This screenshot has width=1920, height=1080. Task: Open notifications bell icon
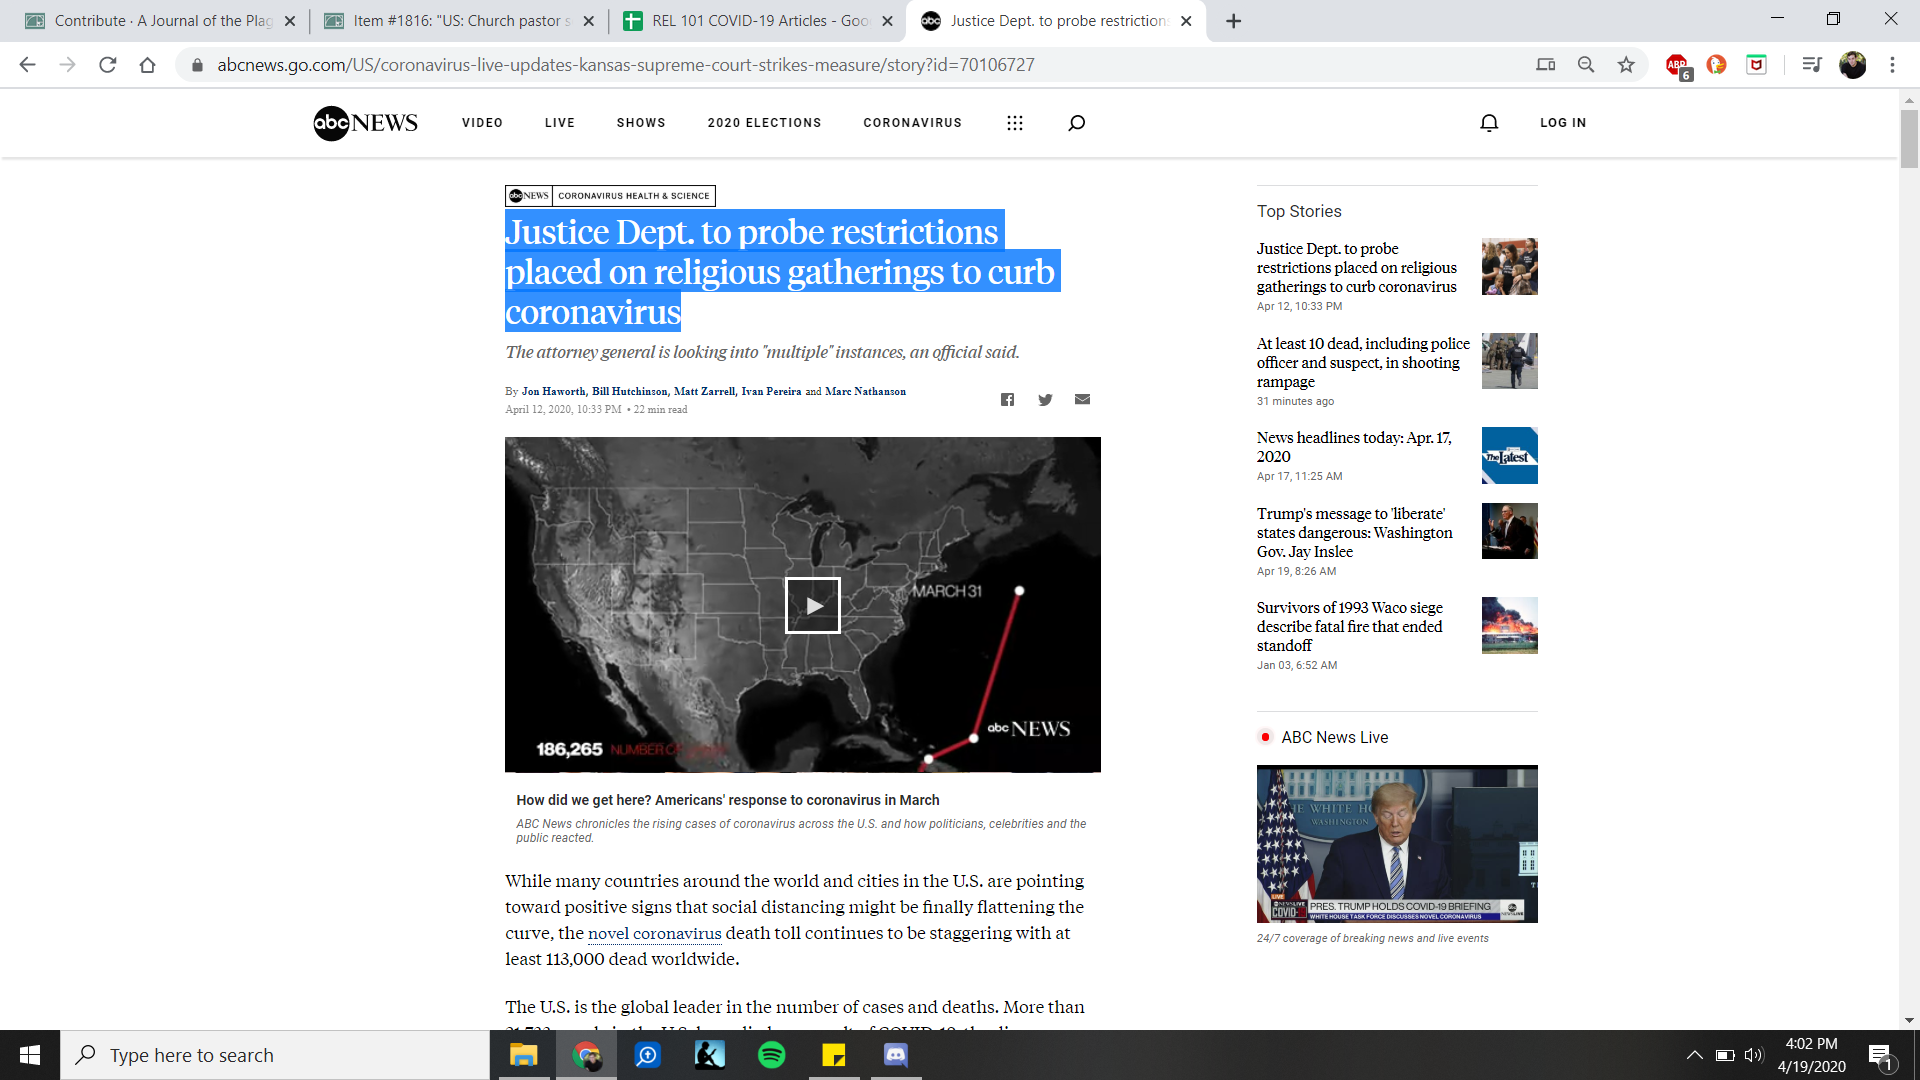[1489, 123]
